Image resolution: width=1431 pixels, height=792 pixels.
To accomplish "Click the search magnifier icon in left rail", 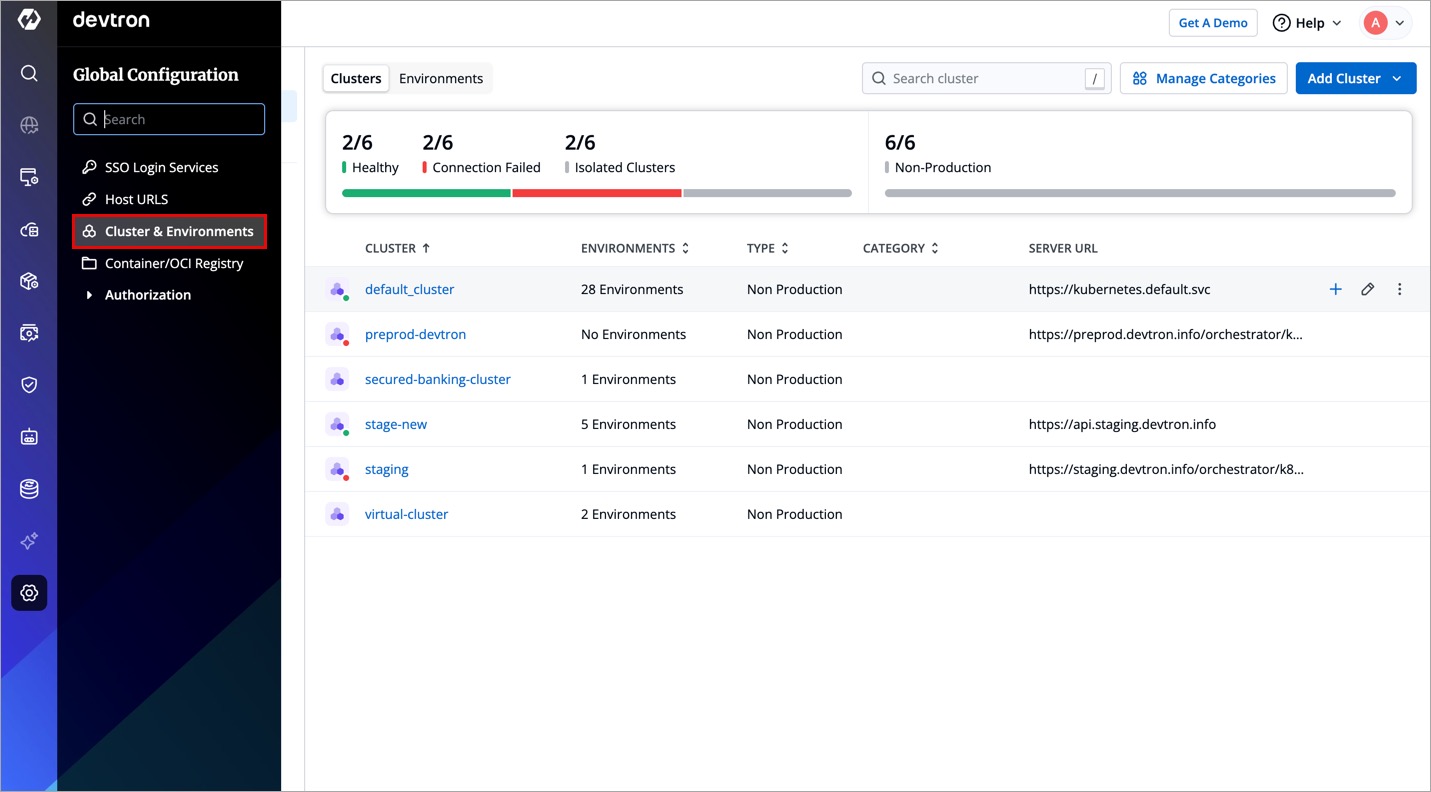I will coord(29,73).
